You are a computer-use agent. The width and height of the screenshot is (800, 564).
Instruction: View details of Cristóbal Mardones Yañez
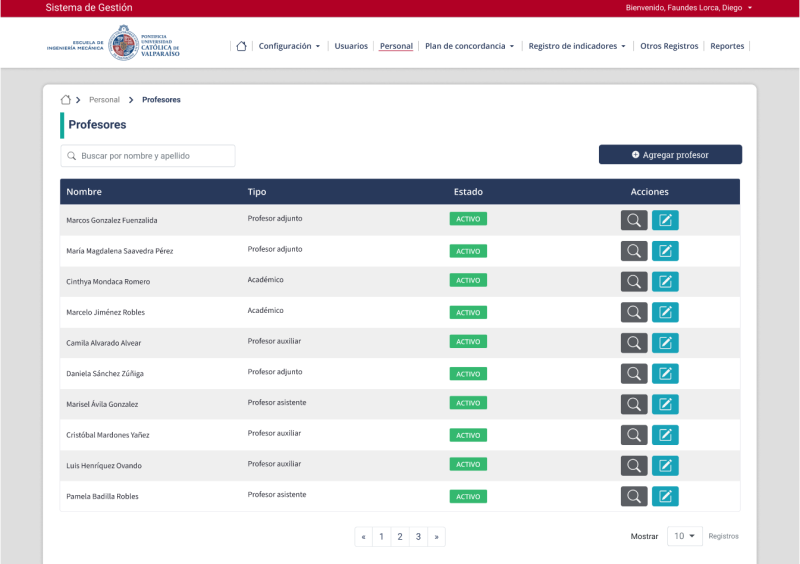click(634, 434)
